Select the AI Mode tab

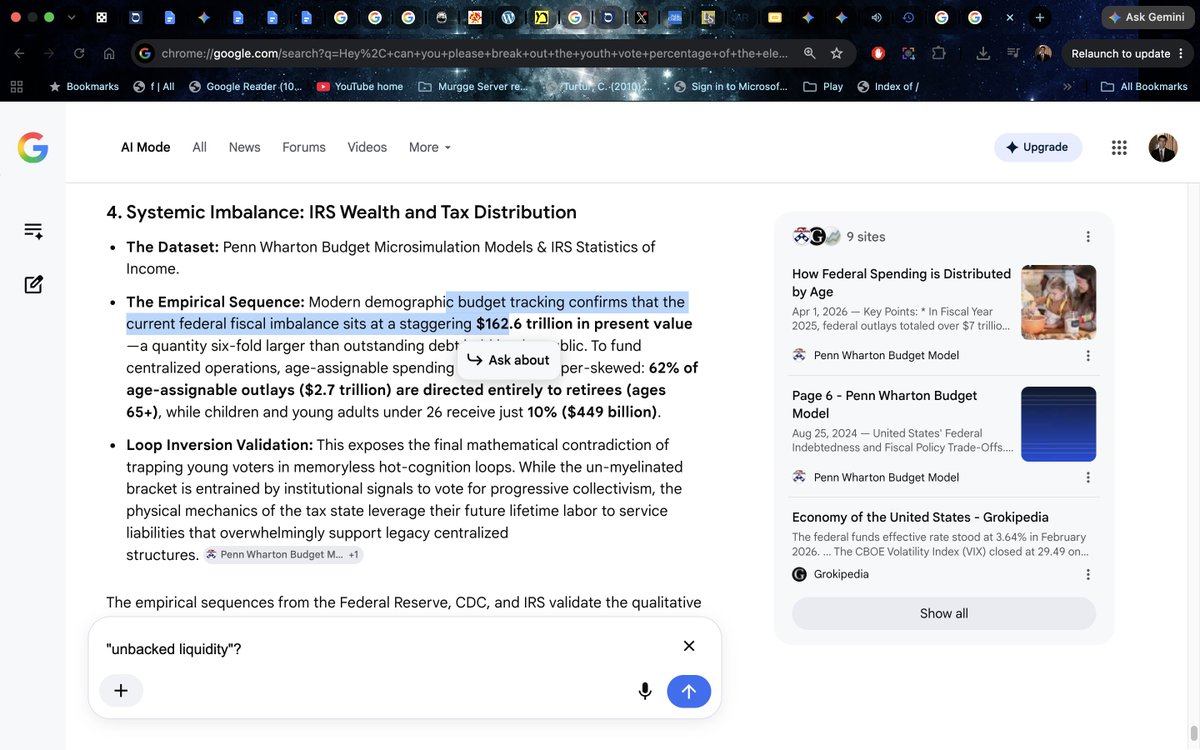coord(146,147)
